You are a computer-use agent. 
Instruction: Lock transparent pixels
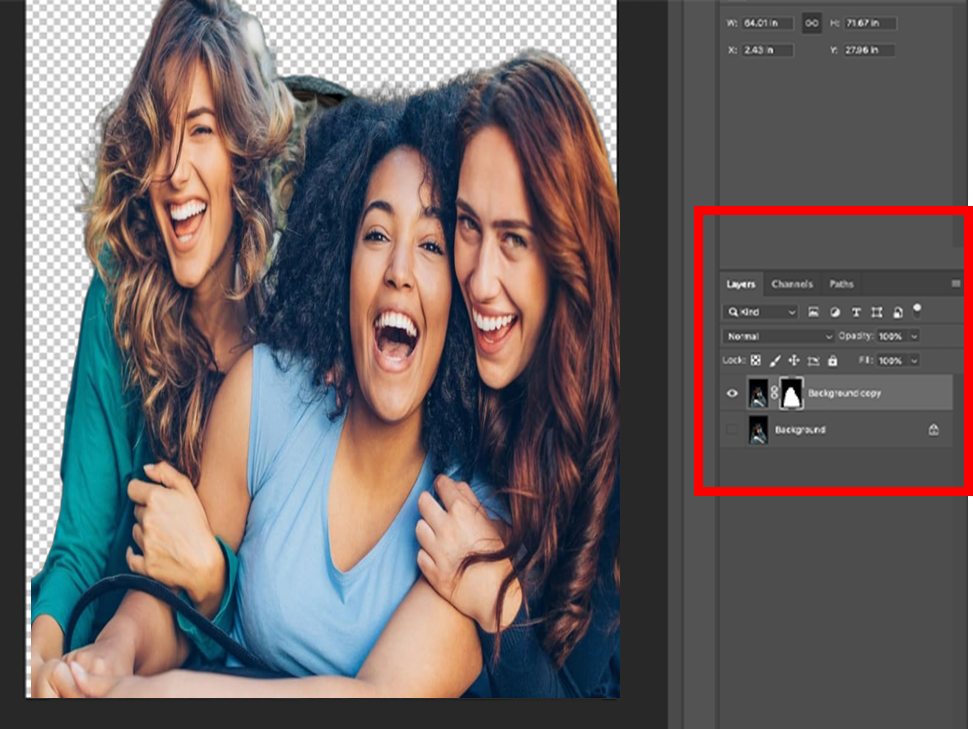(755, 360)
